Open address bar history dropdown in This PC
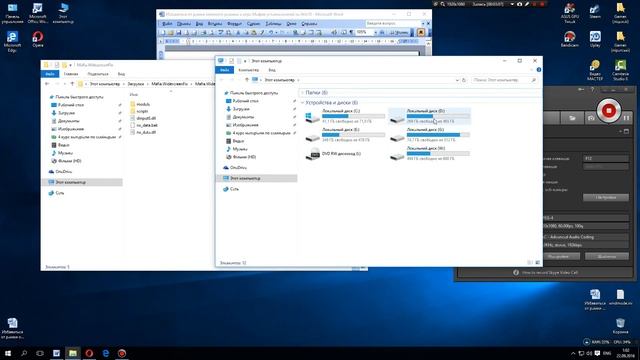This screenshot has width=640, height=360. (x=457, y=80)
